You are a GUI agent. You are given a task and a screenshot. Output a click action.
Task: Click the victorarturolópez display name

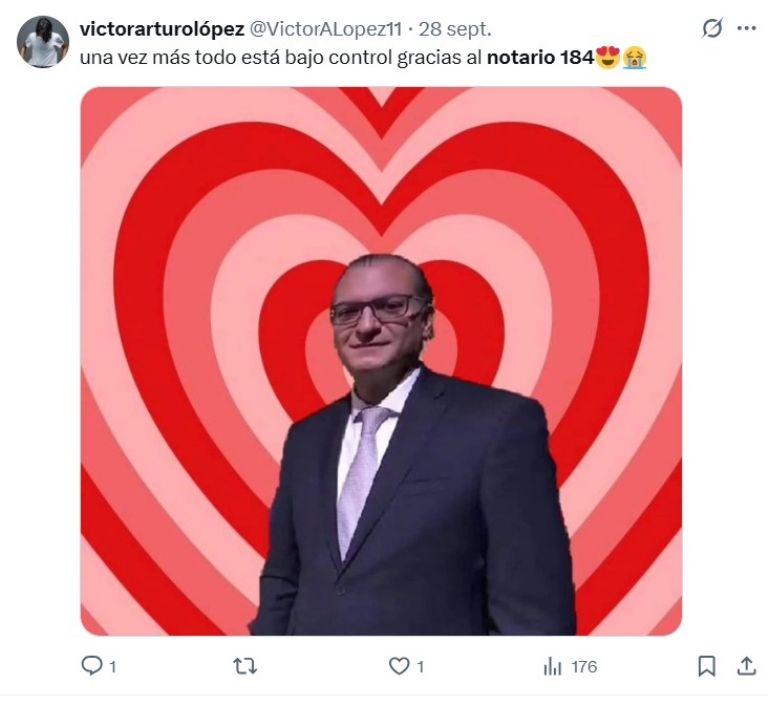162,29
